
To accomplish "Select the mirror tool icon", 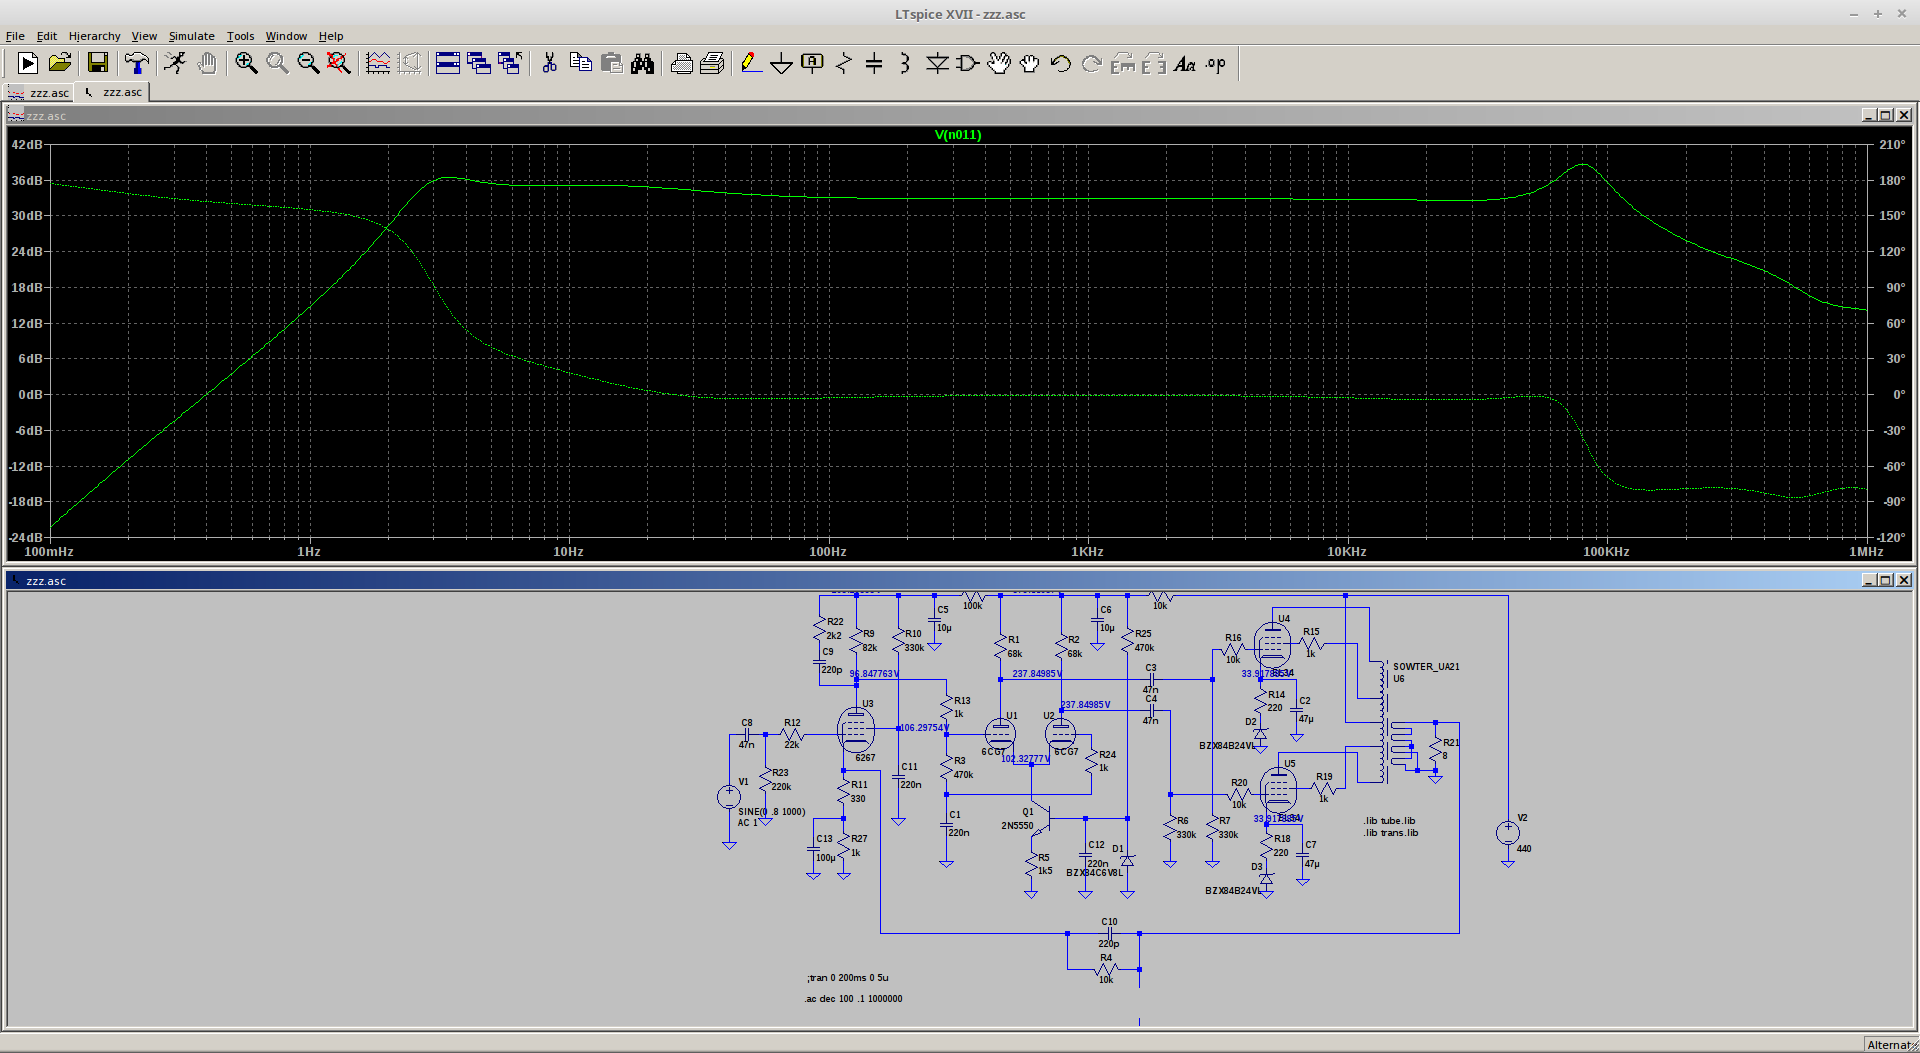I will pos(1154,63).
